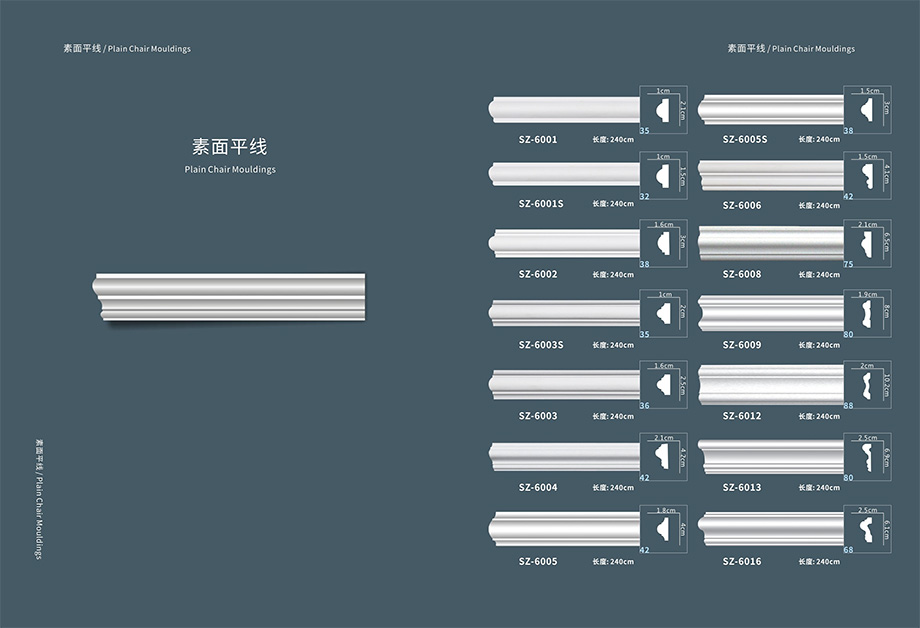
Task: Click the SZ-6013 cross-section profile diagram
Action: point(868,457)
